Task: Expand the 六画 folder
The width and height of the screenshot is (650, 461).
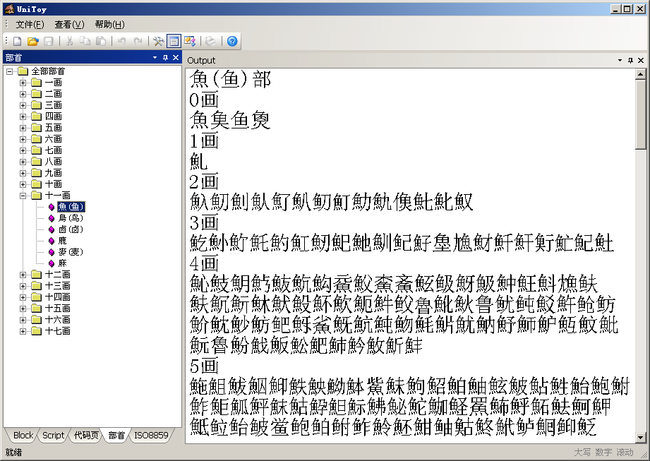Action: [23, 139]
